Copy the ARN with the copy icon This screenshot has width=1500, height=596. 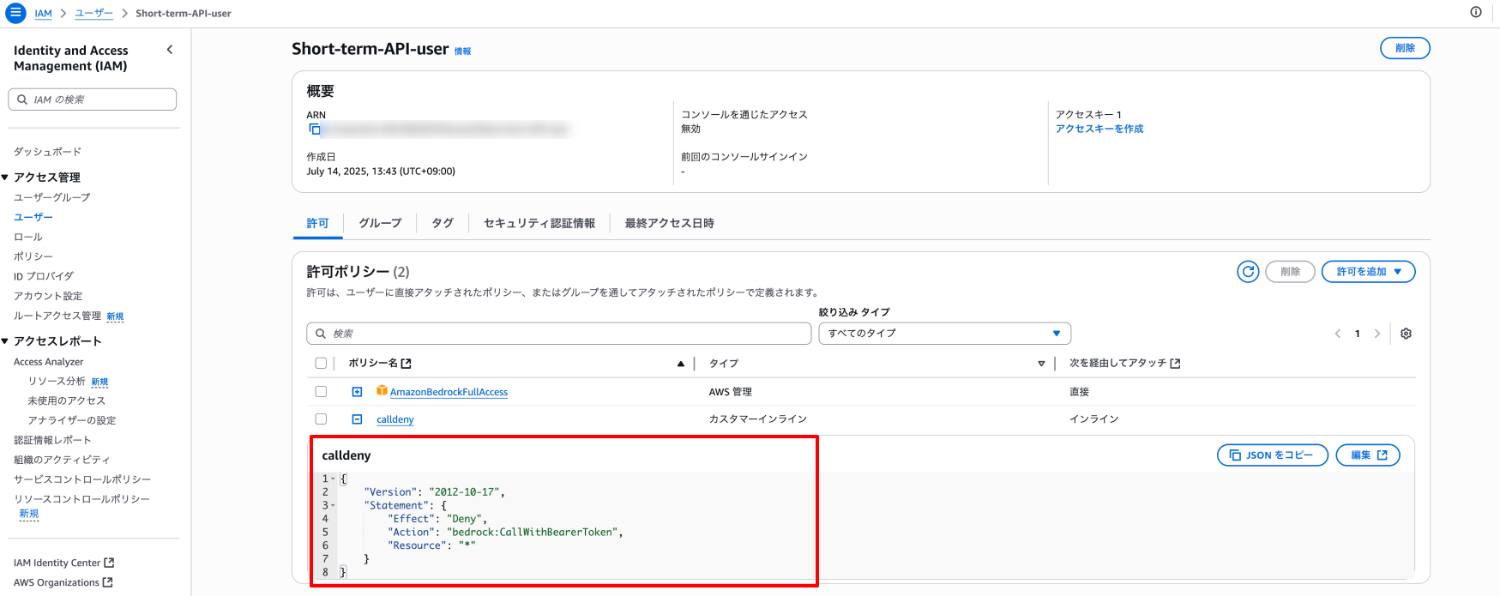[x=314, y=129]
